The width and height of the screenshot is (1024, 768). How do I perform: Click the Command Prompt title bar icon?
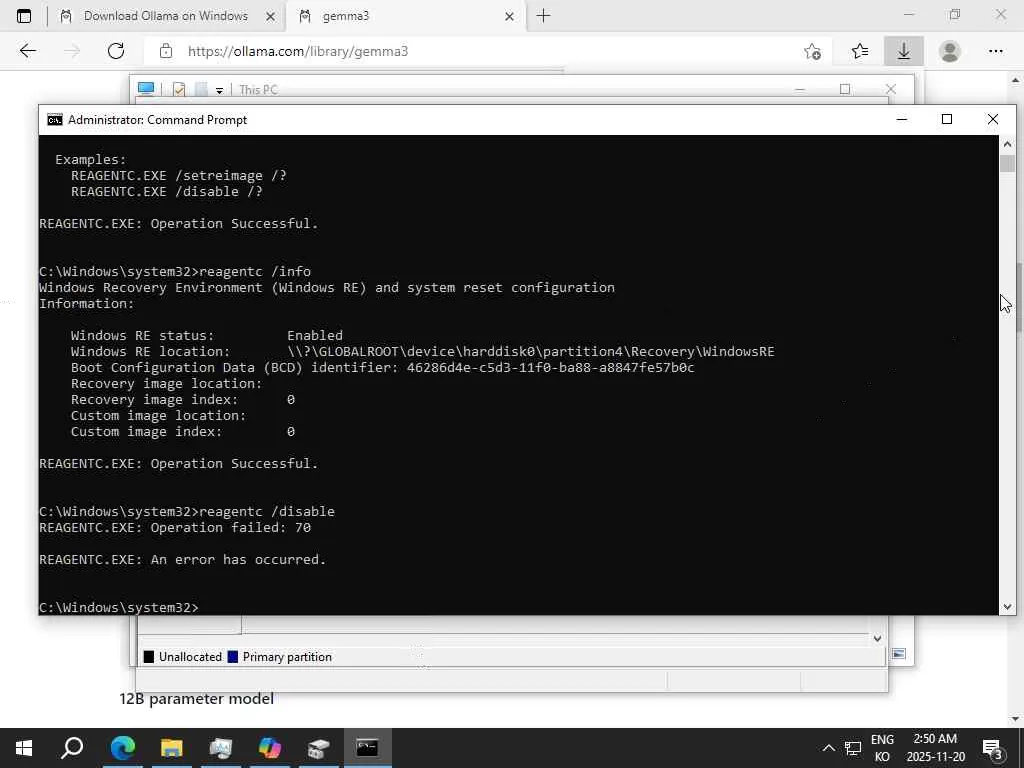pyautogui.click(x=55, y=120)
